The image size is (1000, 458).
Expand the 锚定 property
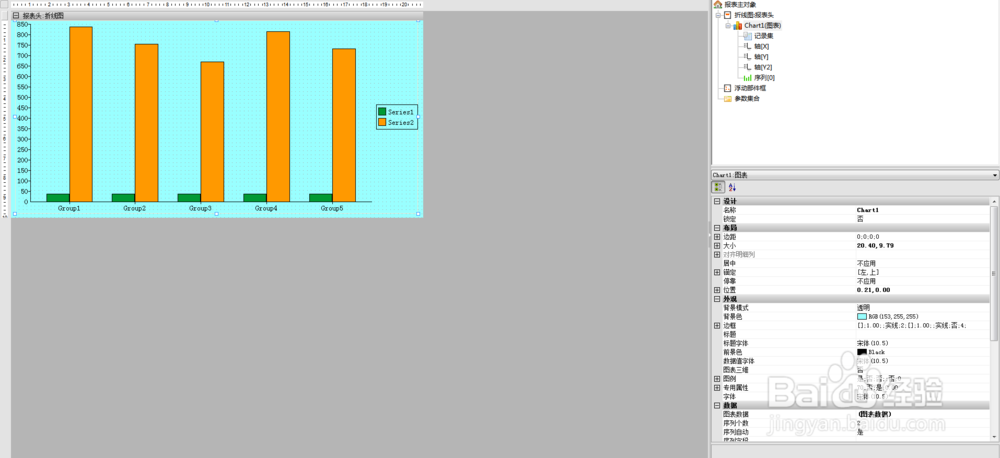click(x=717, y=272)
